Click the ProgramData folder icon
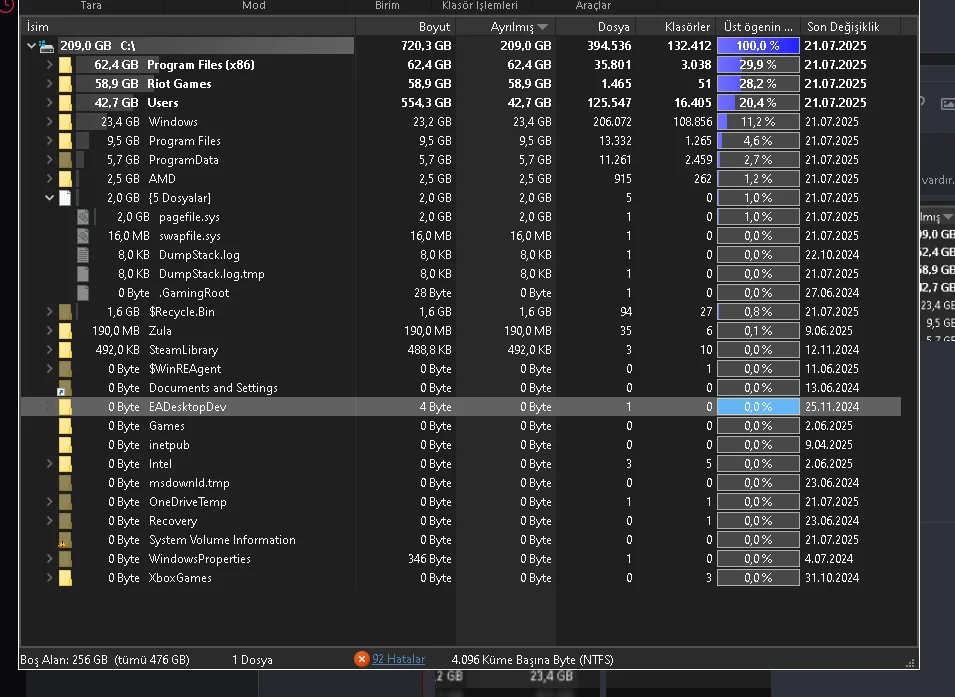The image size is (955, 697). [65, 160]
